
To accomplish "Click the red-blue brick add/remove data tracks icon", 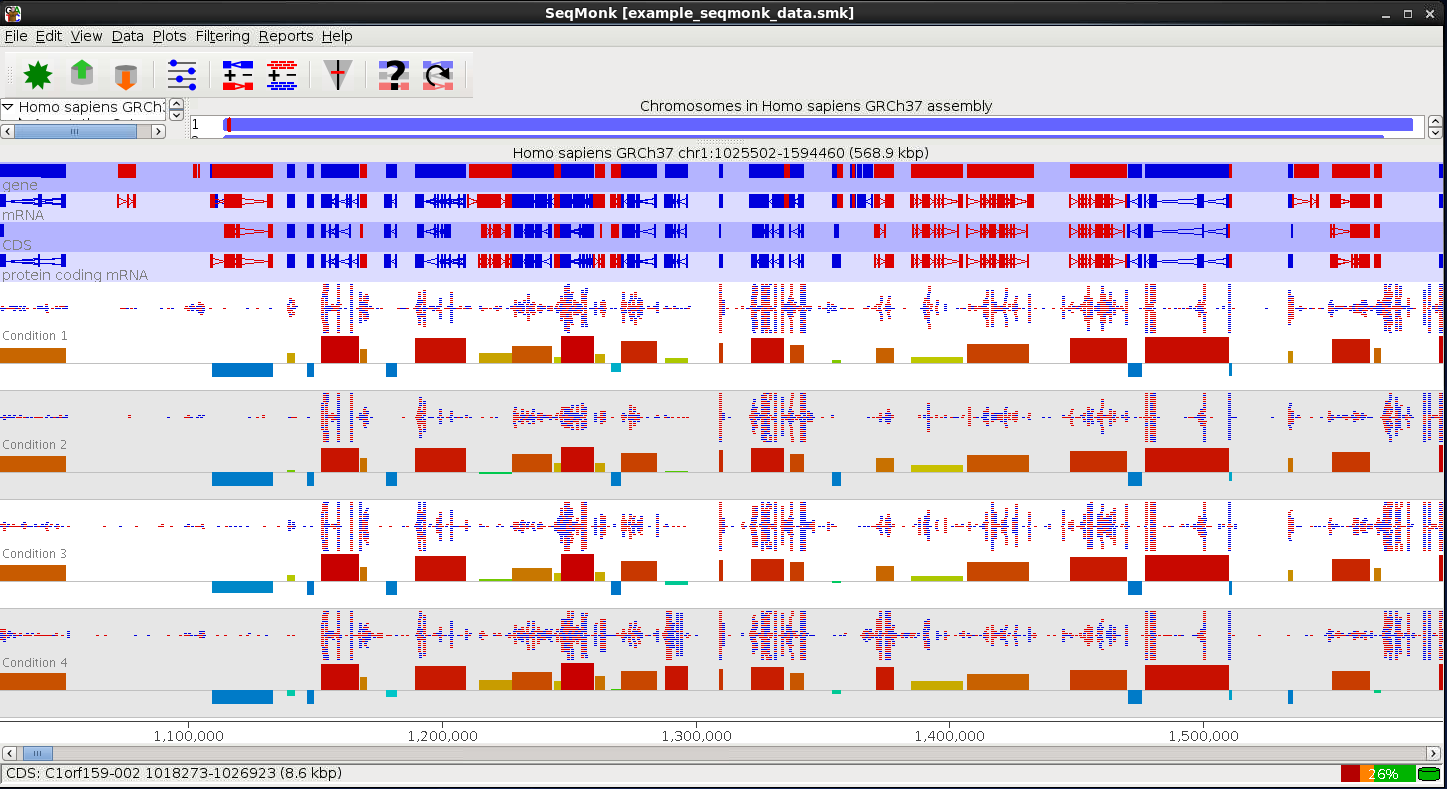I will point(282,75).
